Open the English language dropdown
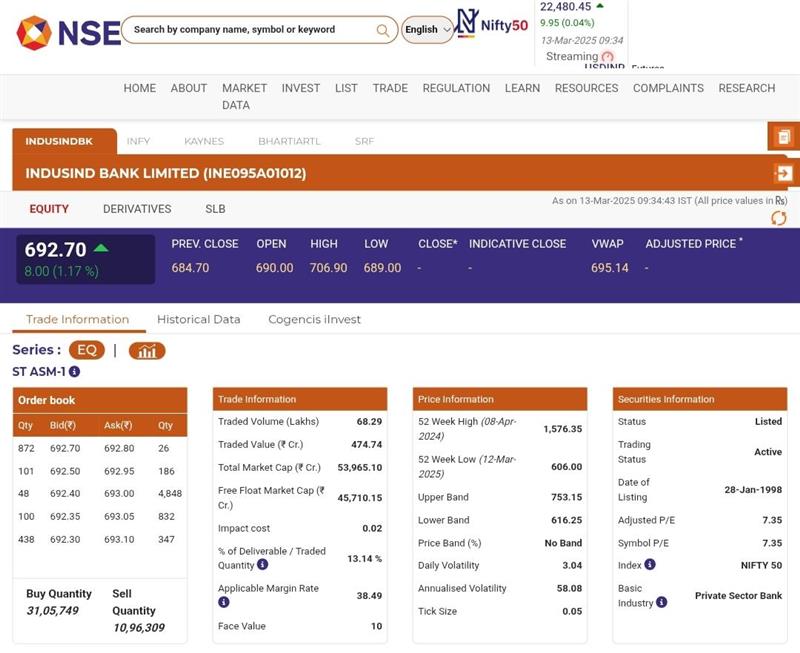Screen dimensions: 800x653 click(x=427, y=30)
